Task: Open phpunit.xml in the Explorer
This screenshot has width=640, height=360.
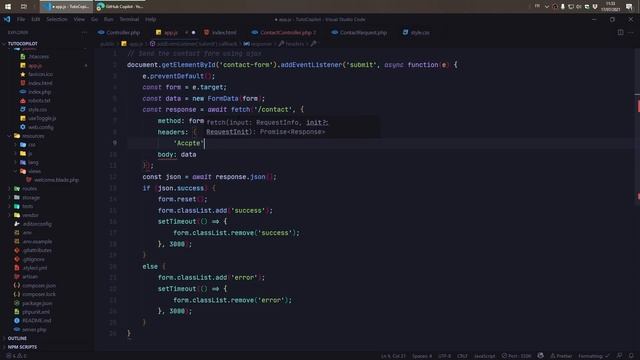Action: pyautogui.click(x=36, y=312)
